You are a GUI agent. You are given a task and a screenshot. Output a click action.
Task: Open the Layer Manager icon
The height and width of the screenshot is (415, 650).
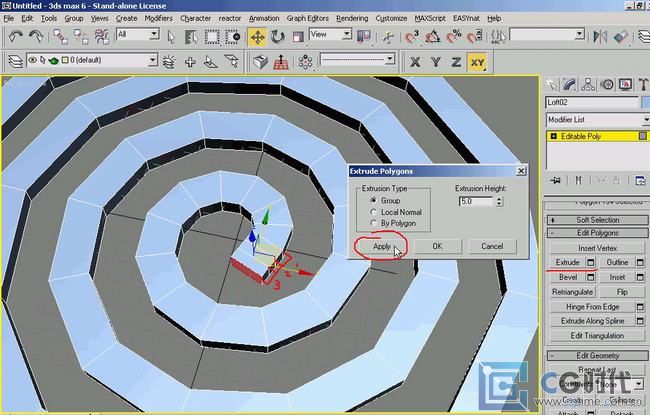[x=15, y=62]
